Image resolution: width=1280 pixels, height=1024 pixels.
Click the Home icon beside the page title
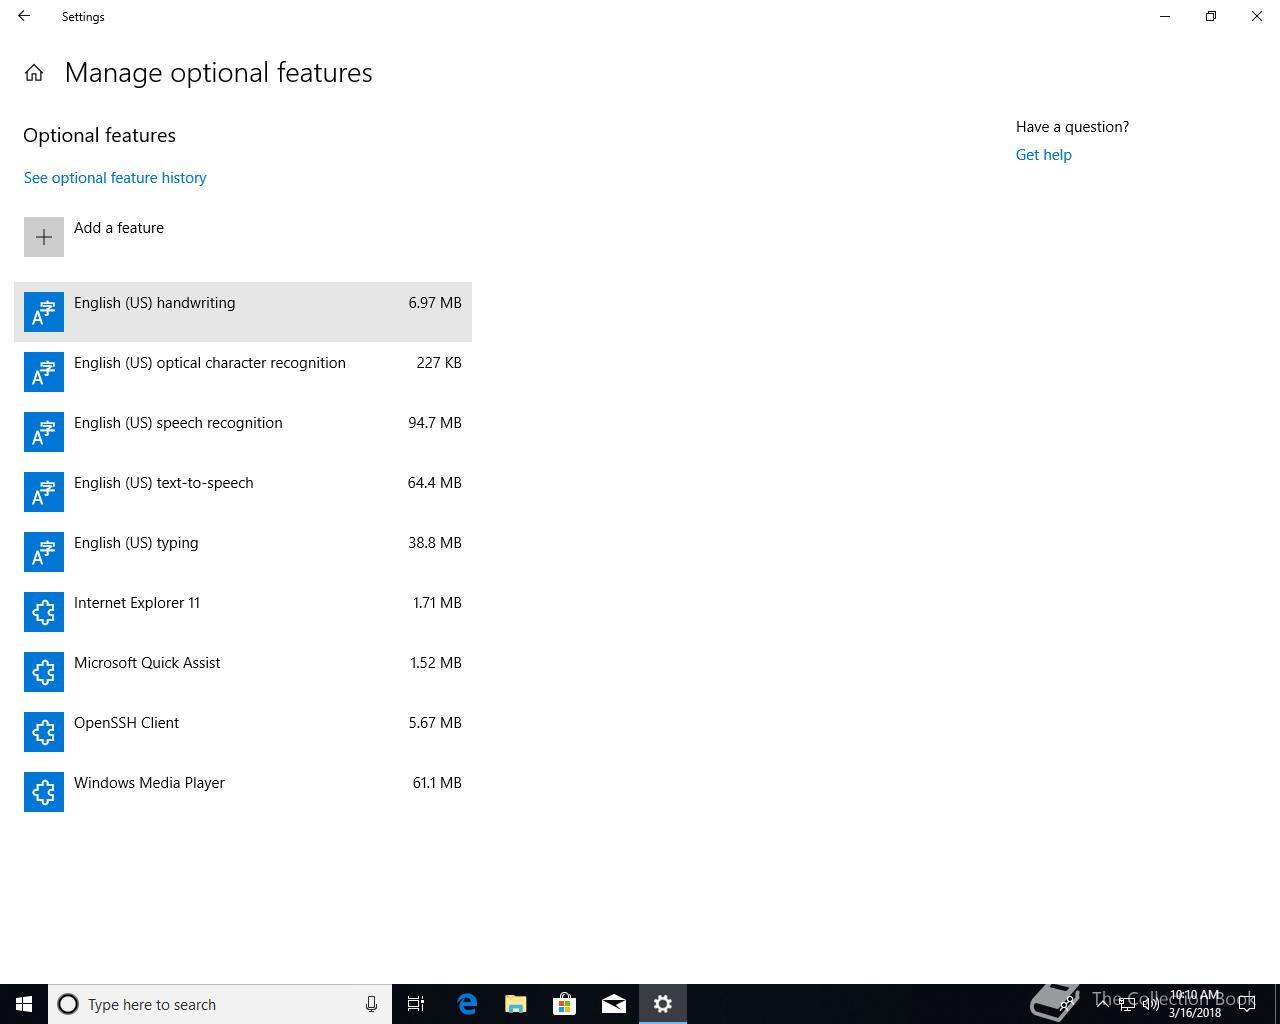tap(34, 73)
